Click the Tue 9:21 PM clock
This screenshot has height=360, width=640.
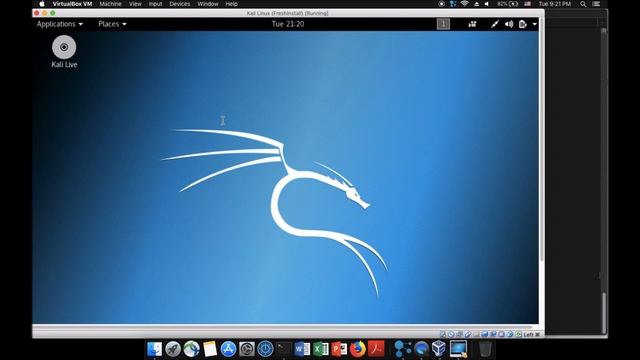point(555,4)
